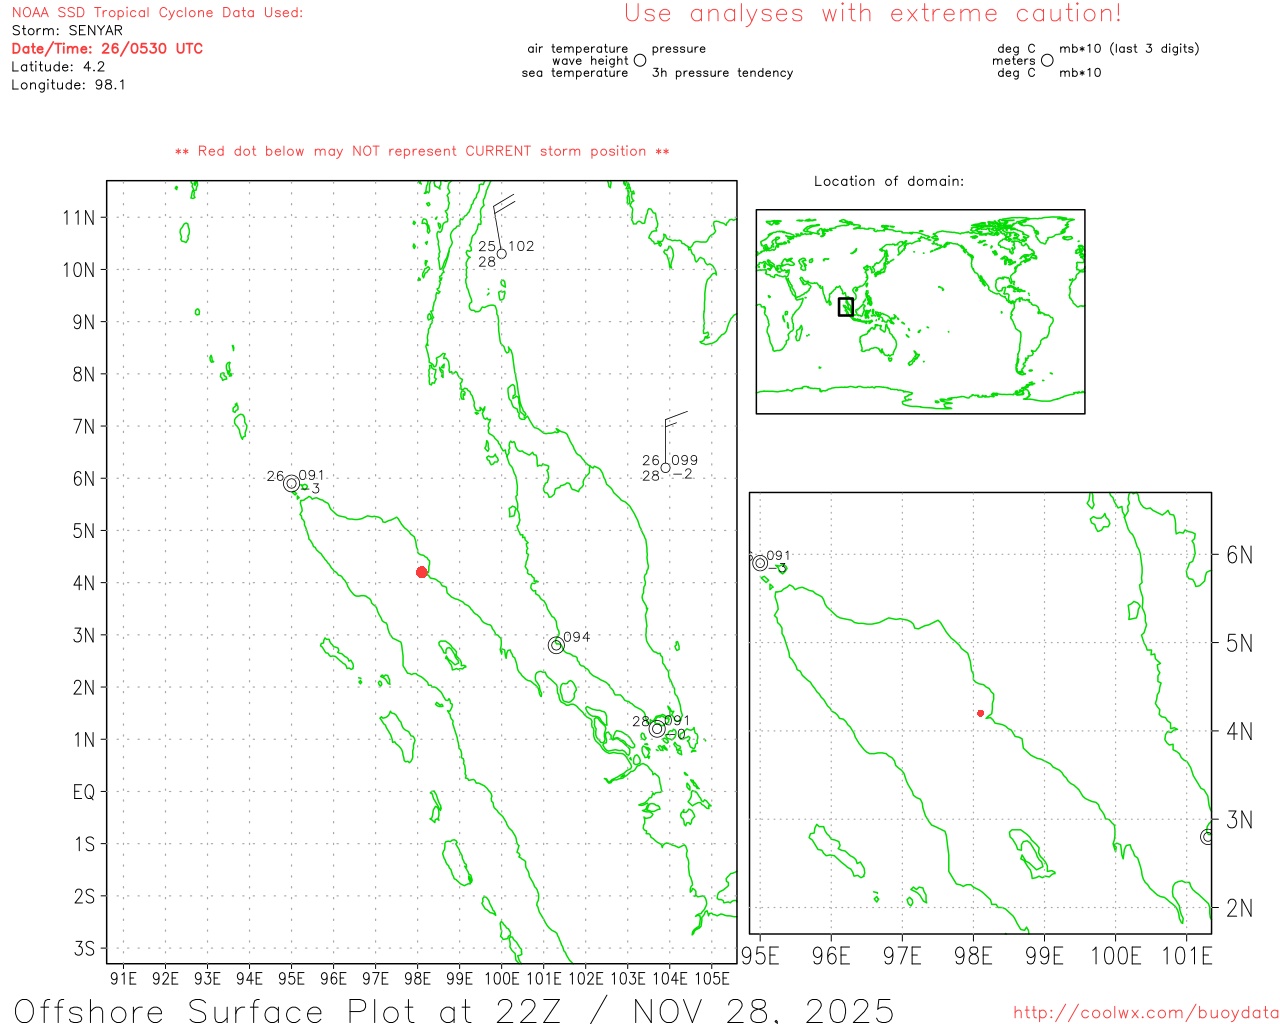Click the red dot in the zoomed inset map
The width and height of the screenshot is (1280, 1024).
point(980,713)
